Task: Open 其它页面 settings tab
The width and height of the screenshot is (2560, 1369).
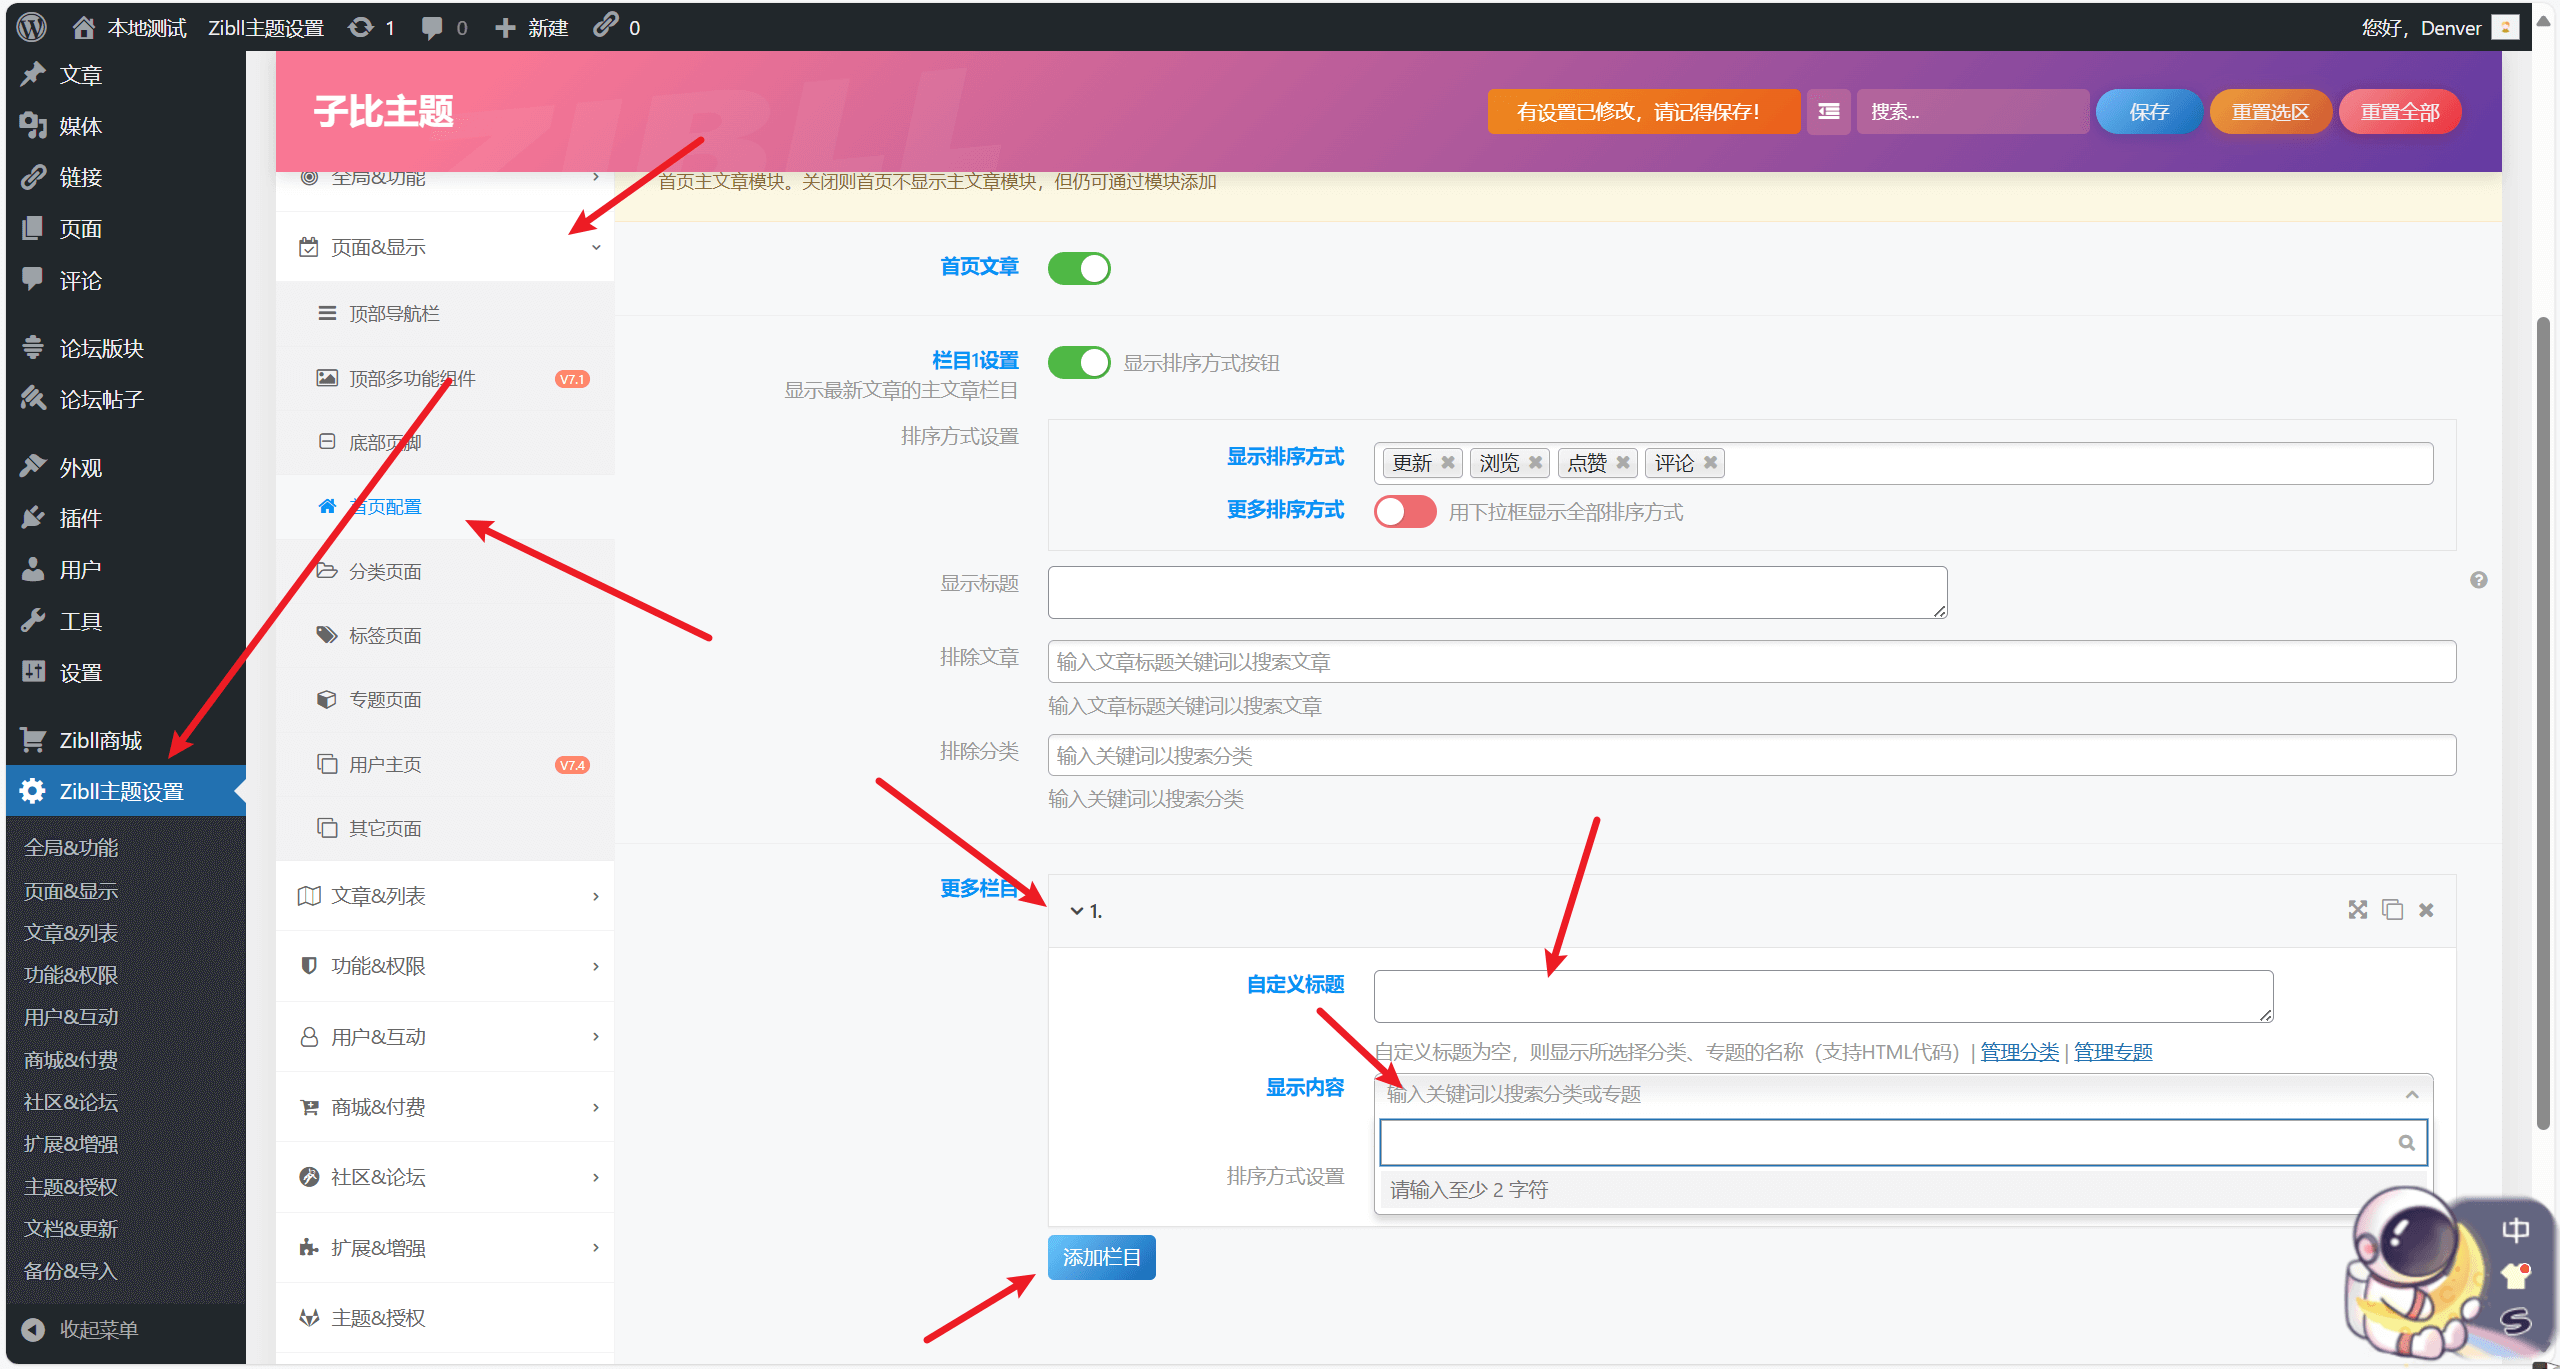Action: [x=445, y=828]
